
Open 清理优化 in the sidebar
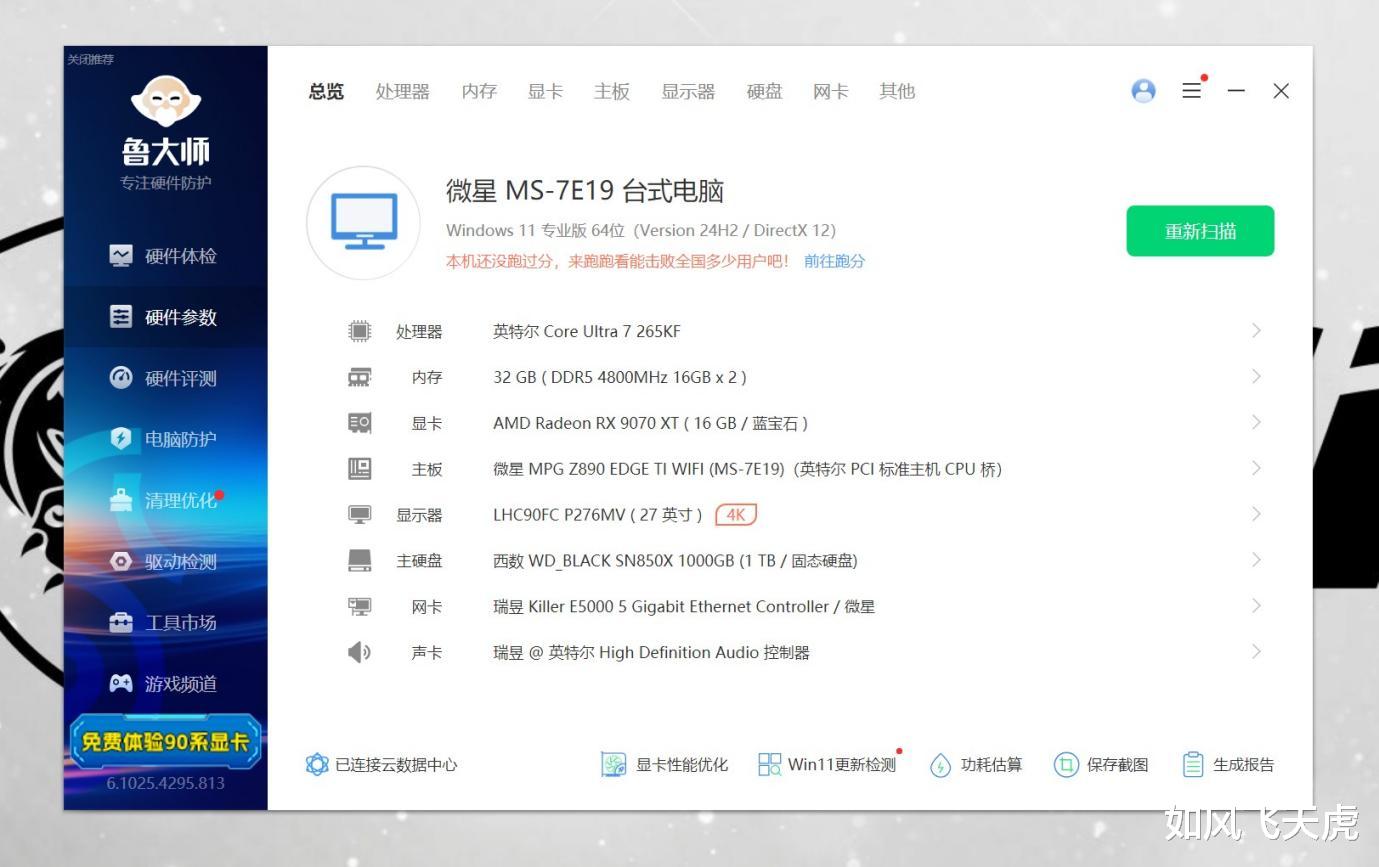[165, 500]
